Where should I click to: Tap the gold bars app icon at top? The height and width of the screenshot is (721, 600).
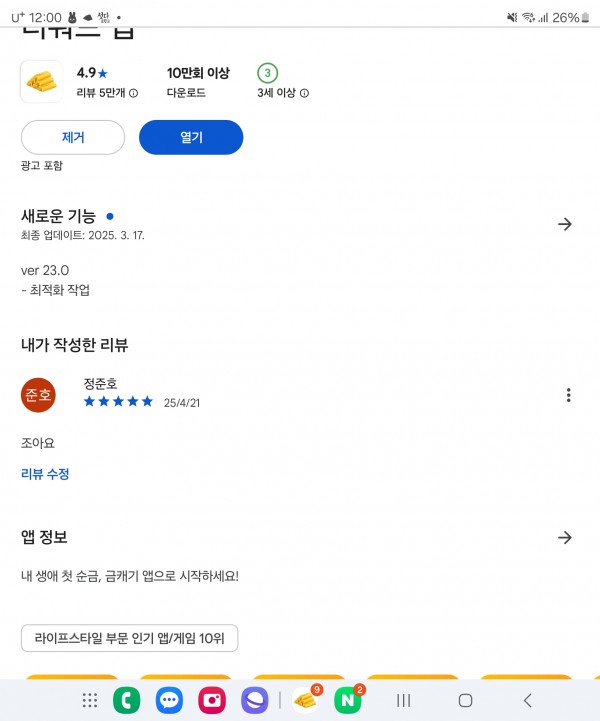coord(41,81)
